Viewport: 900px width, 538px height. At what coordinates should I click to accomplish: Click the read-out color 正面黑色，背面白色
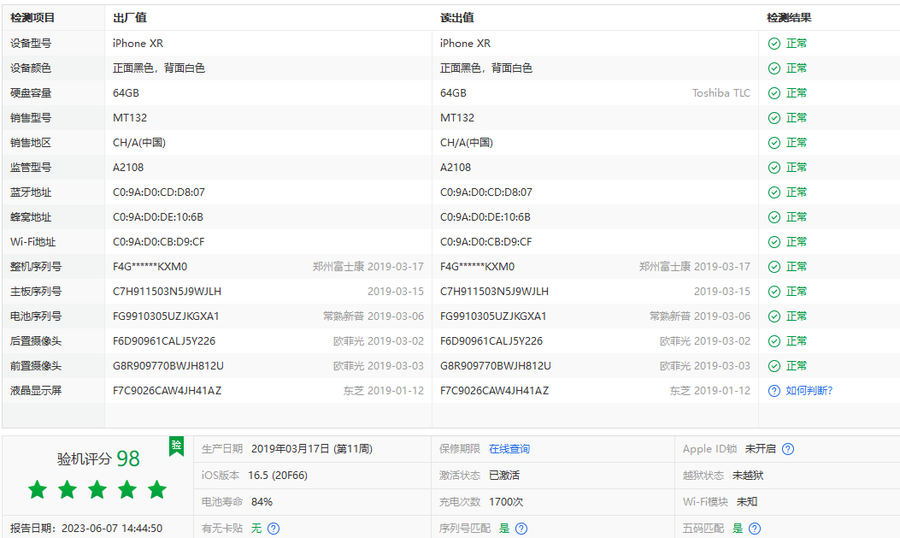[486, 68]
